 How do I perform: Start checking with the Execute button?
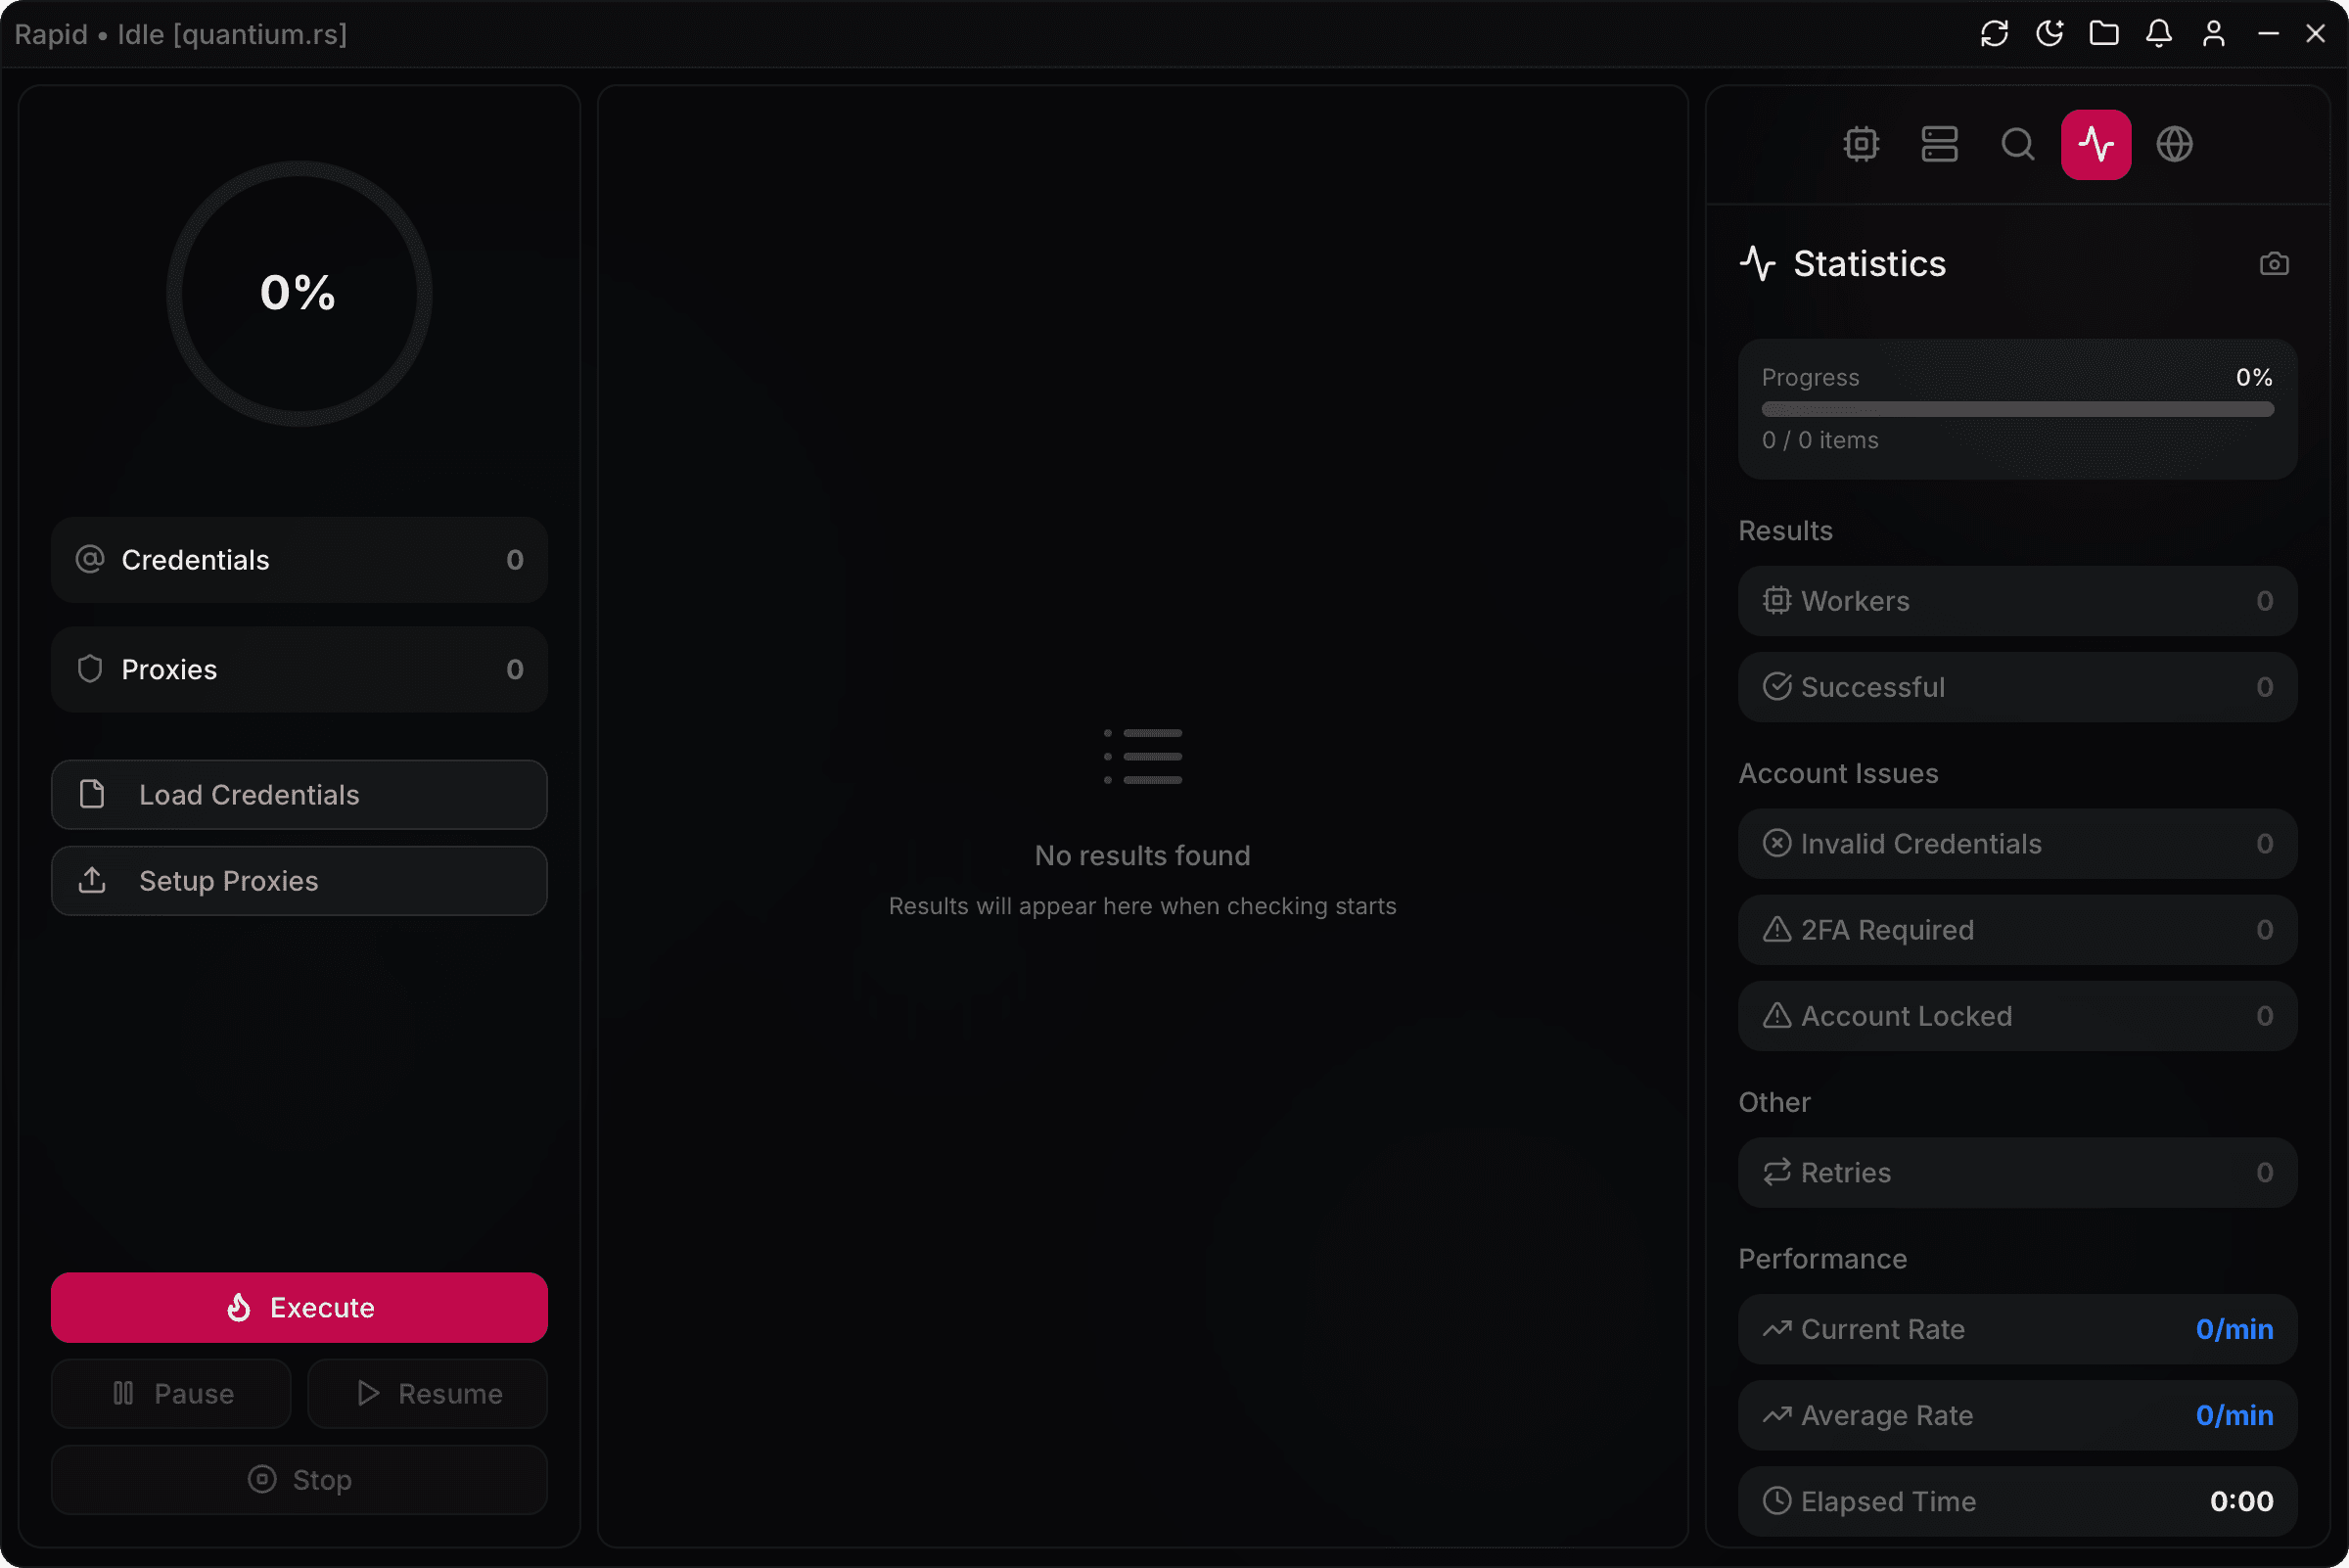pos(299,1308)
